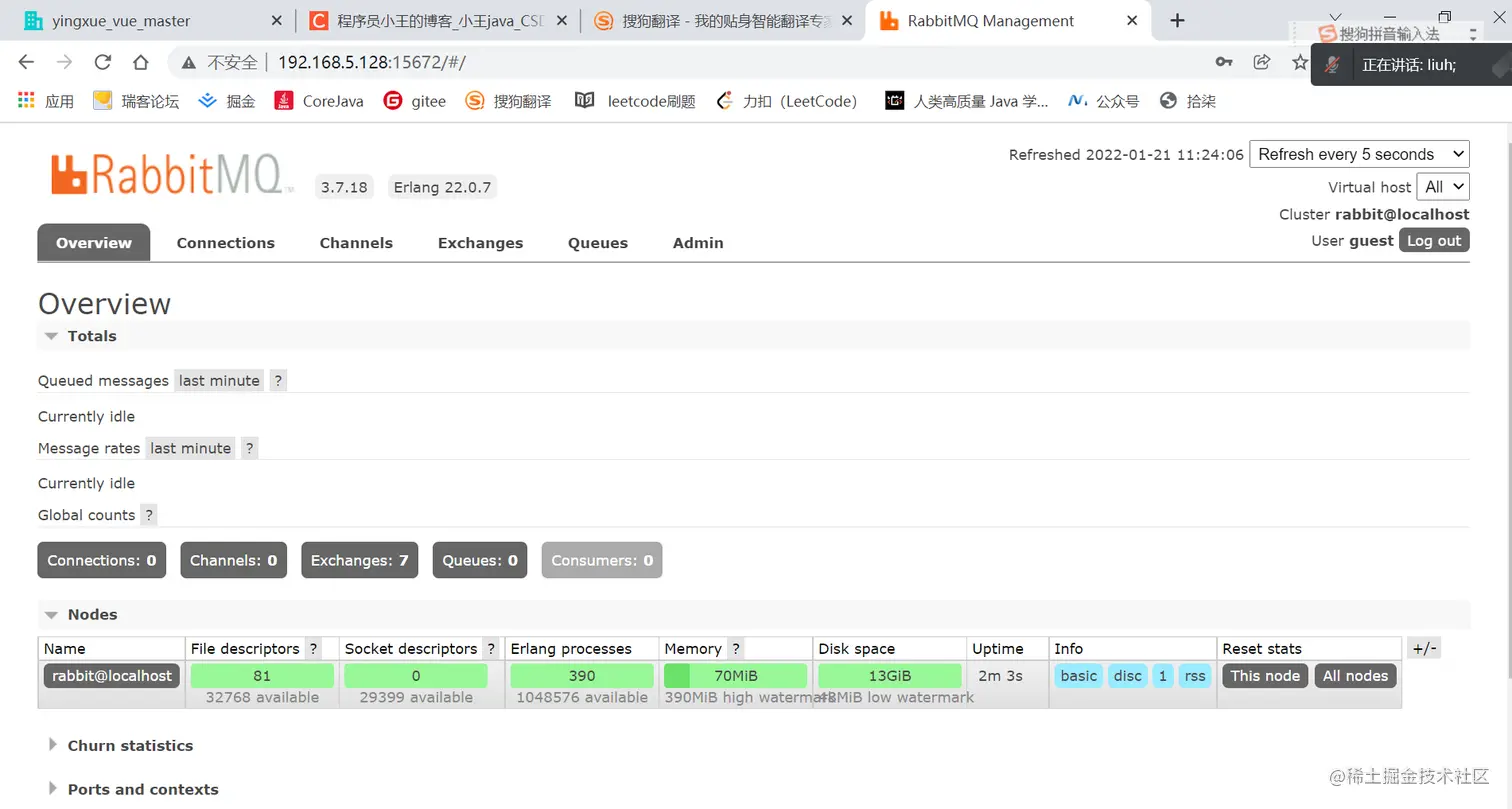
Task: Open the gitee bookmark
Action: (x=415, y=101)
